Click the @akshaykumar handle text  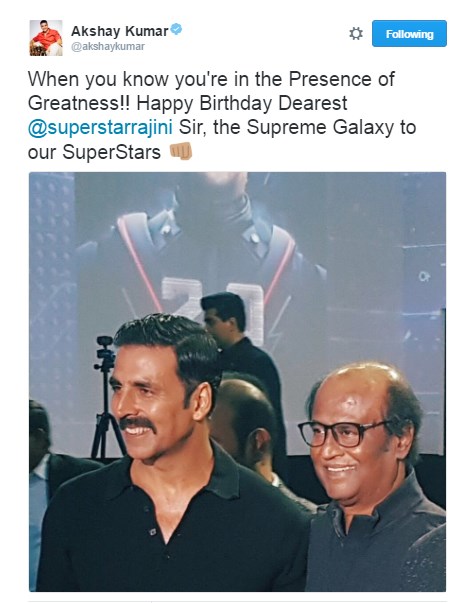click(x=108, y=47)
